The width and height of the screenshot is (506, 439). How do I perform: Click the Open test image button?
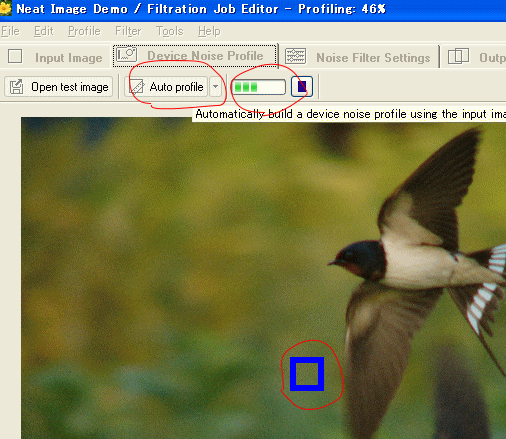point(59,87)
